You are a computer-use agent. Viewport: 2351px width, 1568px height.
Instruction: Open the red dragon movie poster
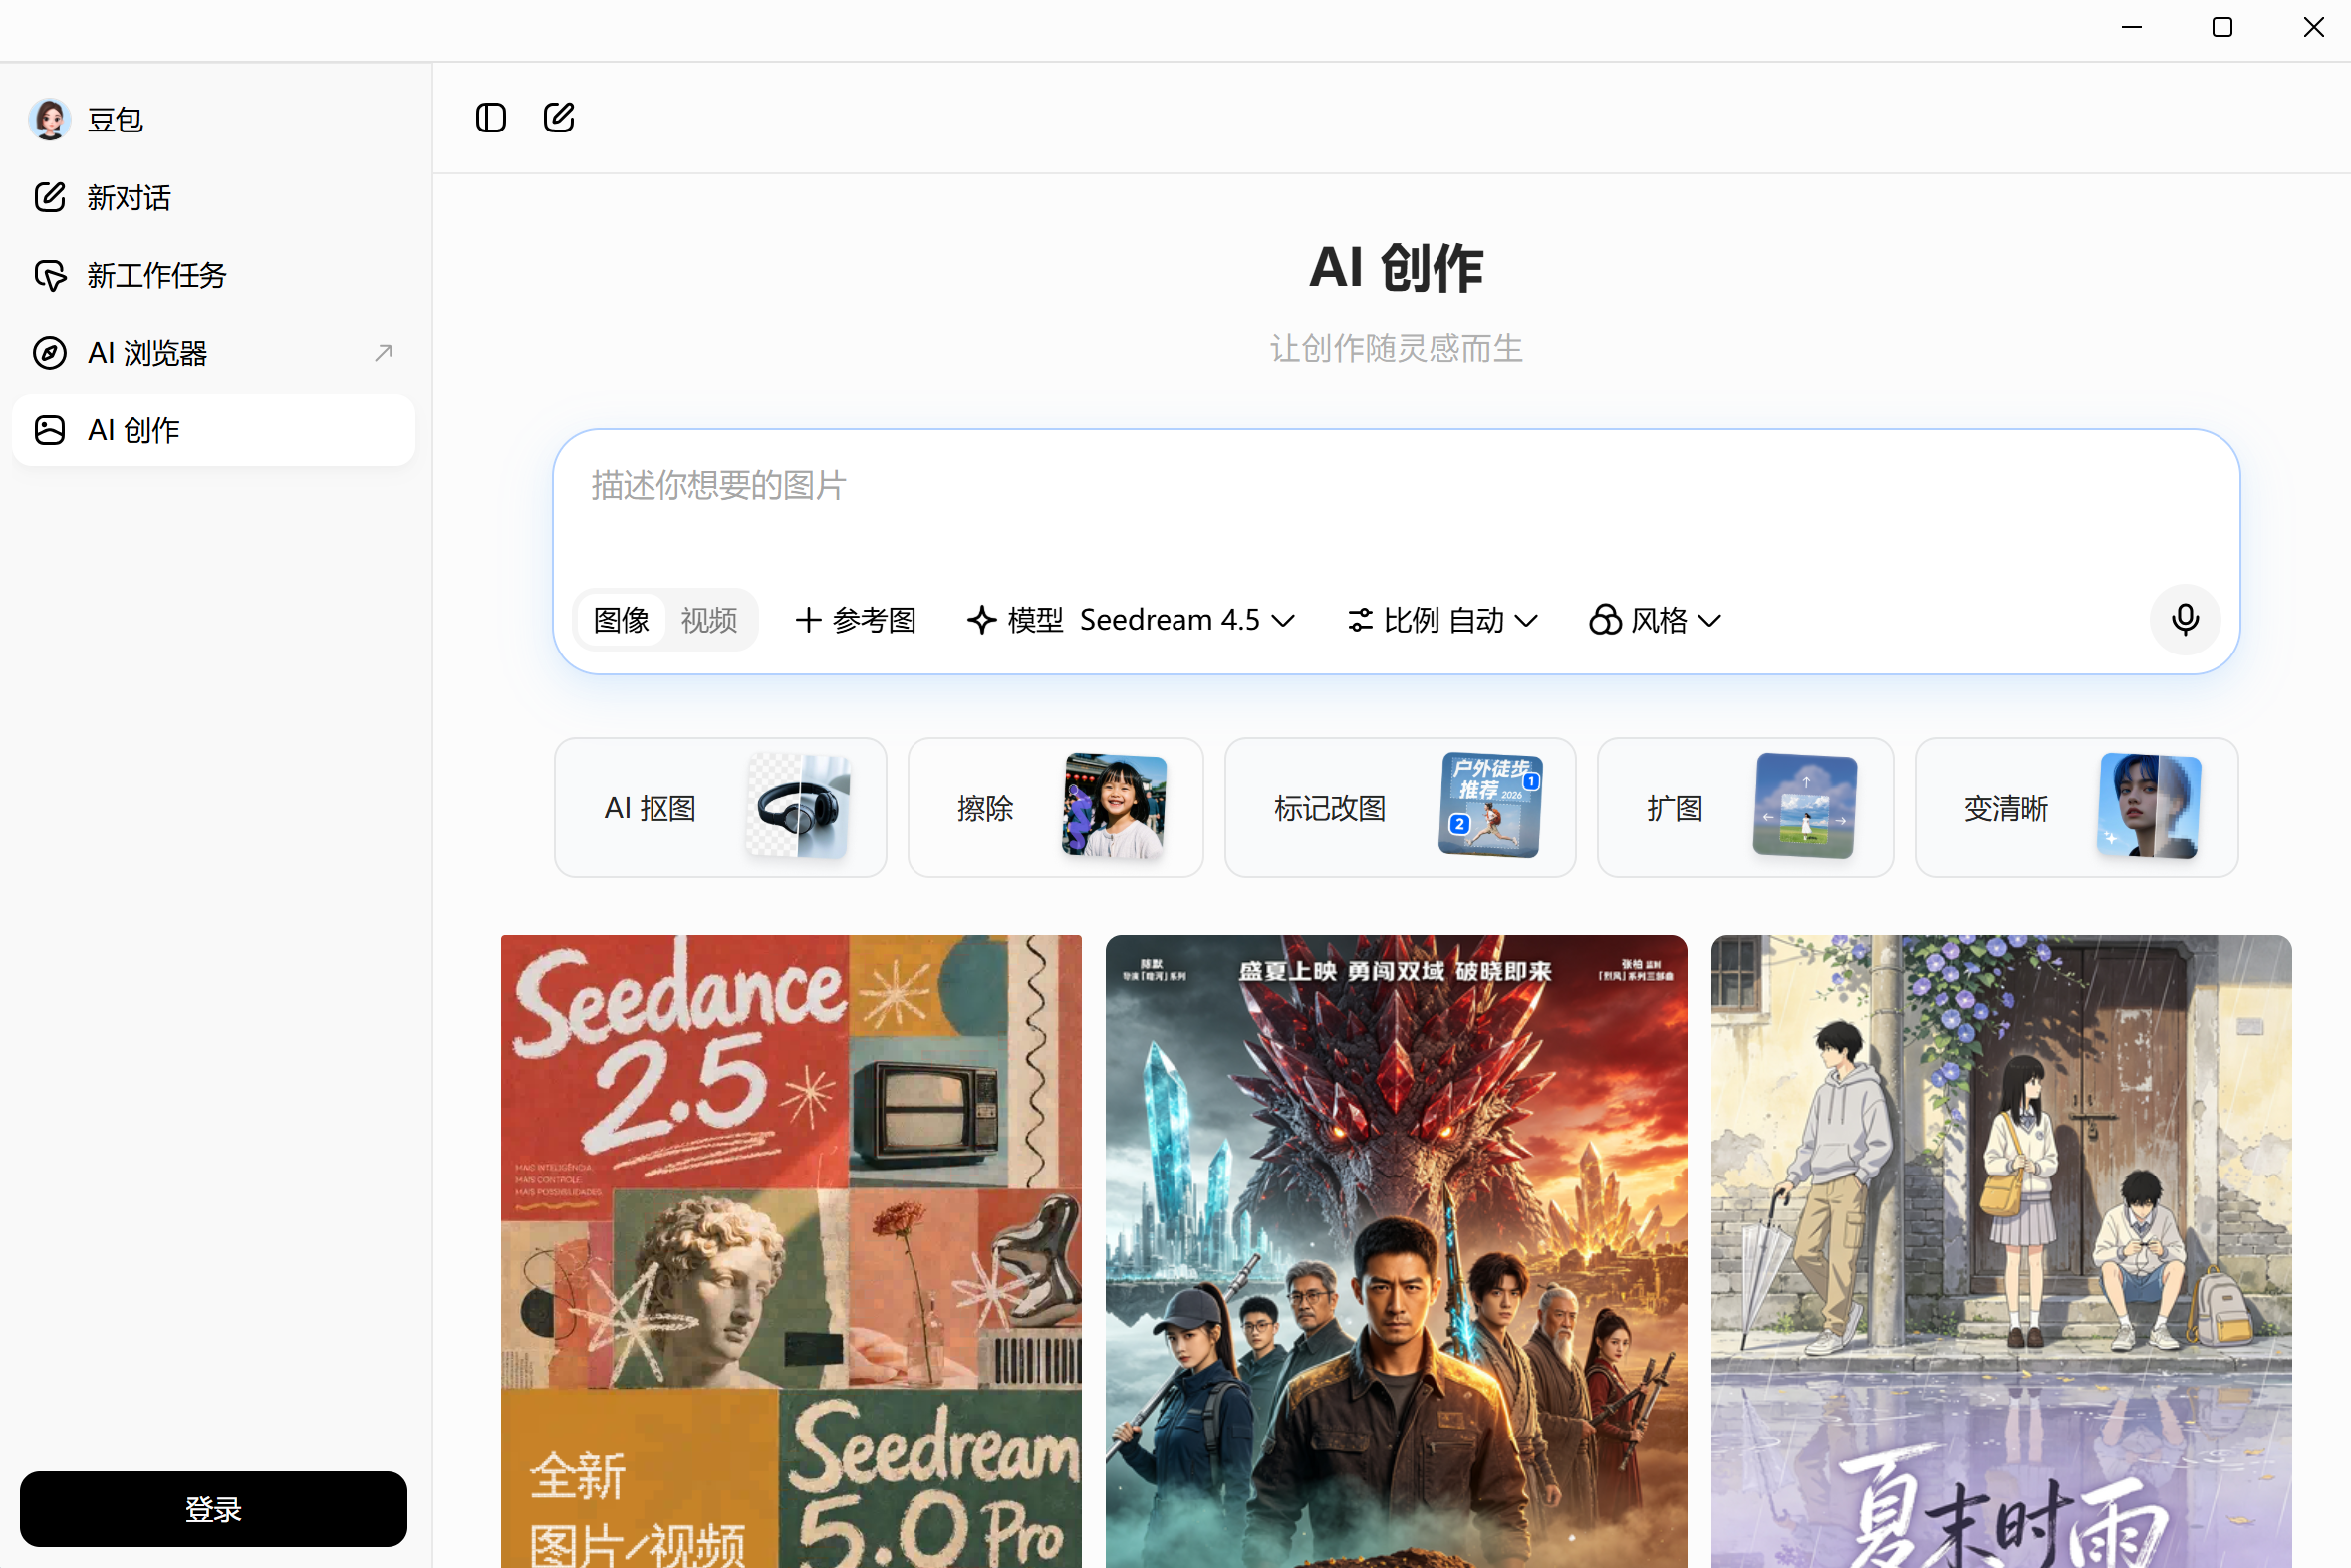click(1396, 1251)
